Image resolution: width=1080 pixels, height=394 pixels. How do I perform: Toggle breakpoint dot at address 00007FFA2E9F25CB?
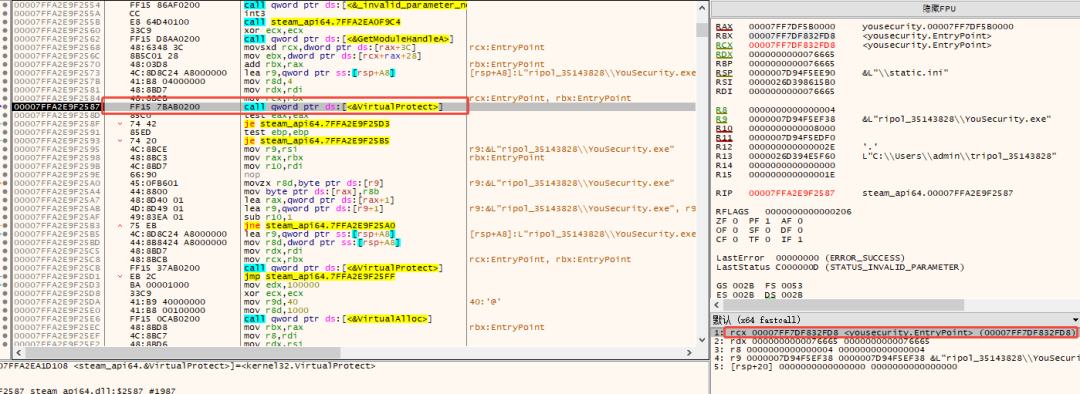6,267
